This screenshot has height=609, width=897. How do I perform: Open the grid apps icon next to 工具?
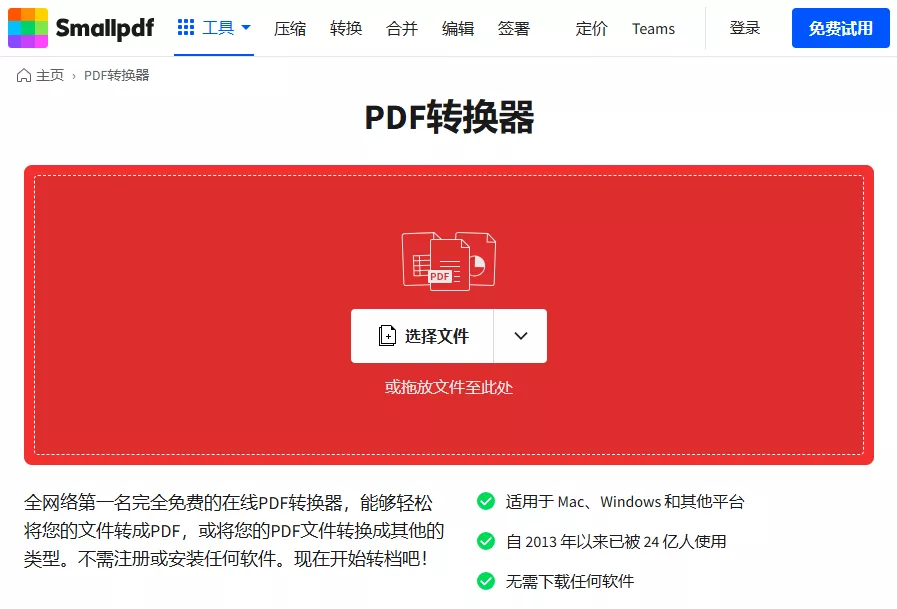(187, 27)
